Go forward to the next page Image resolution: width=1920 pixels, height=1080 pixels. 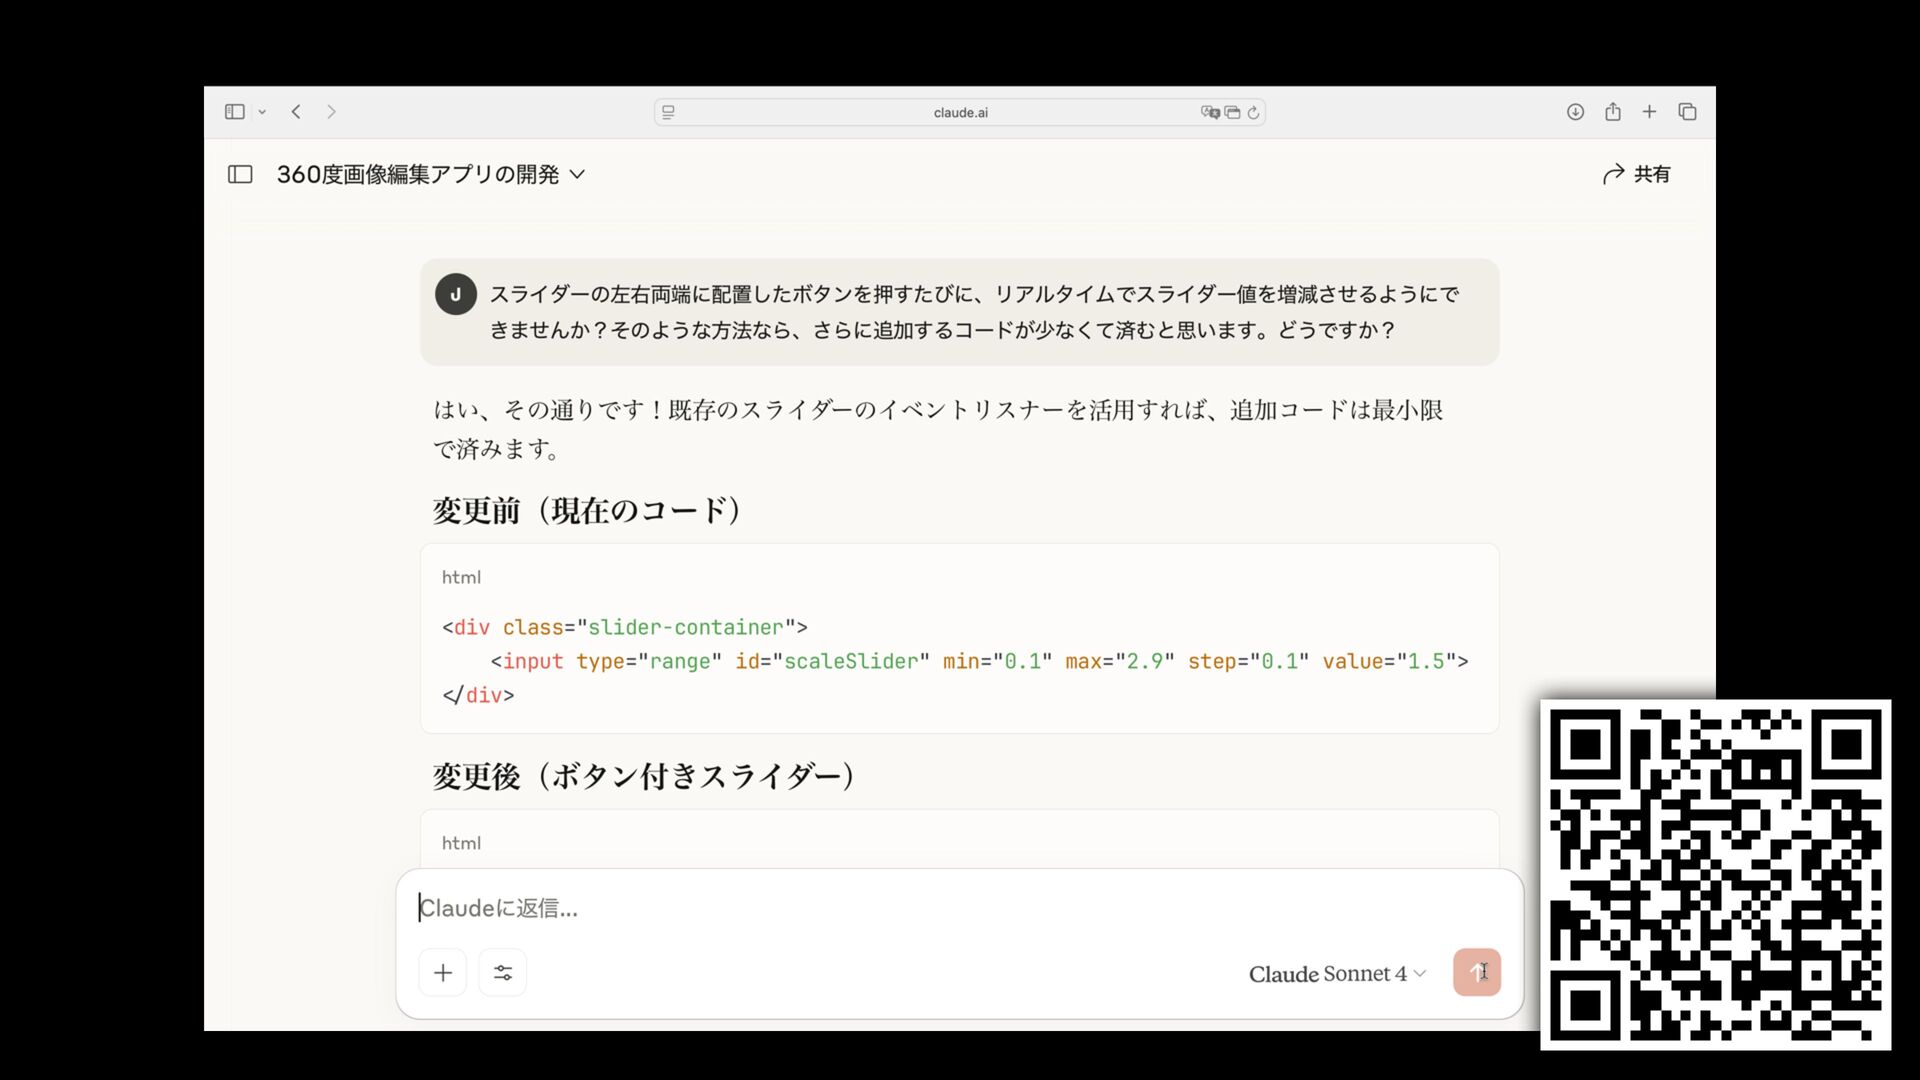point(331,112)
